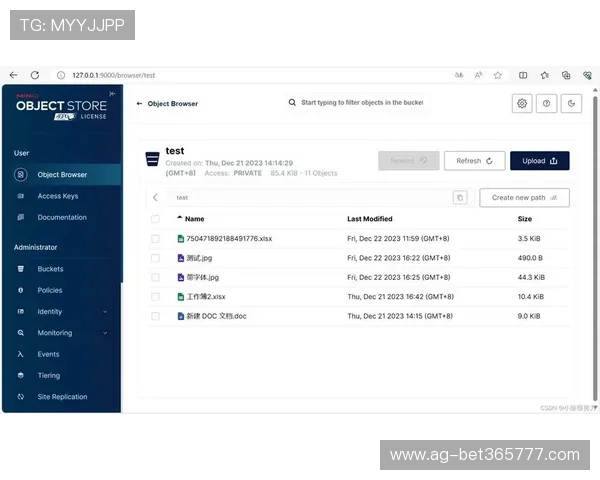Collapse sidebar using the top-left menu icon
Screen dimensions: 600x480
click(112, 94)
